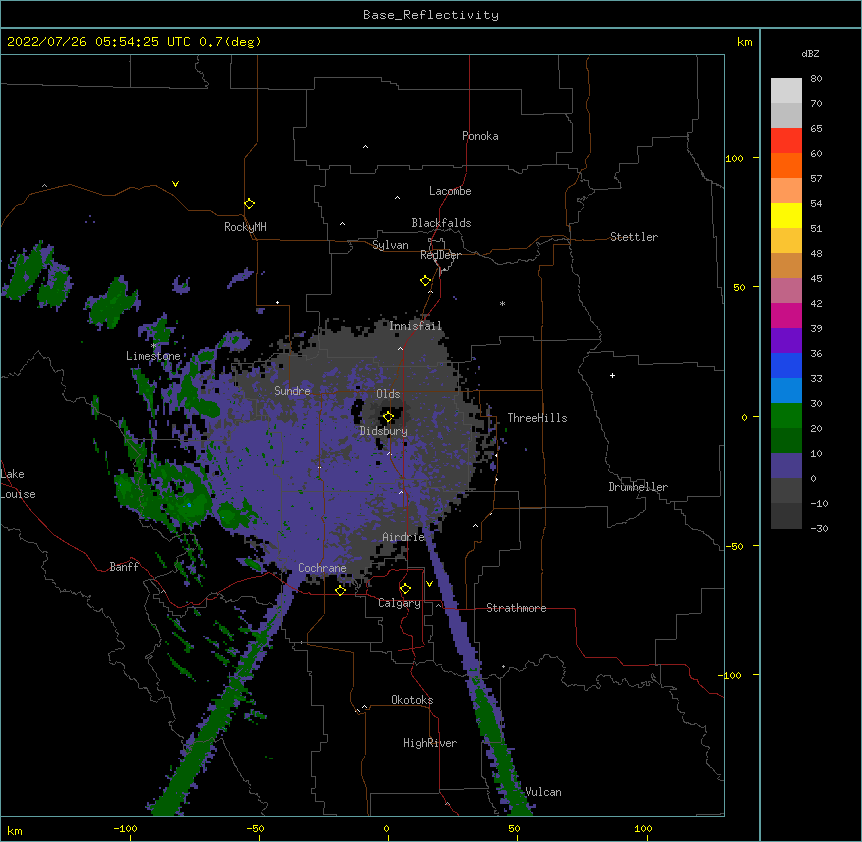Click the blue 36 dBZ legend swatch
Image resolution: width=862 pixels, height=842 pixels.
(786, 365)
